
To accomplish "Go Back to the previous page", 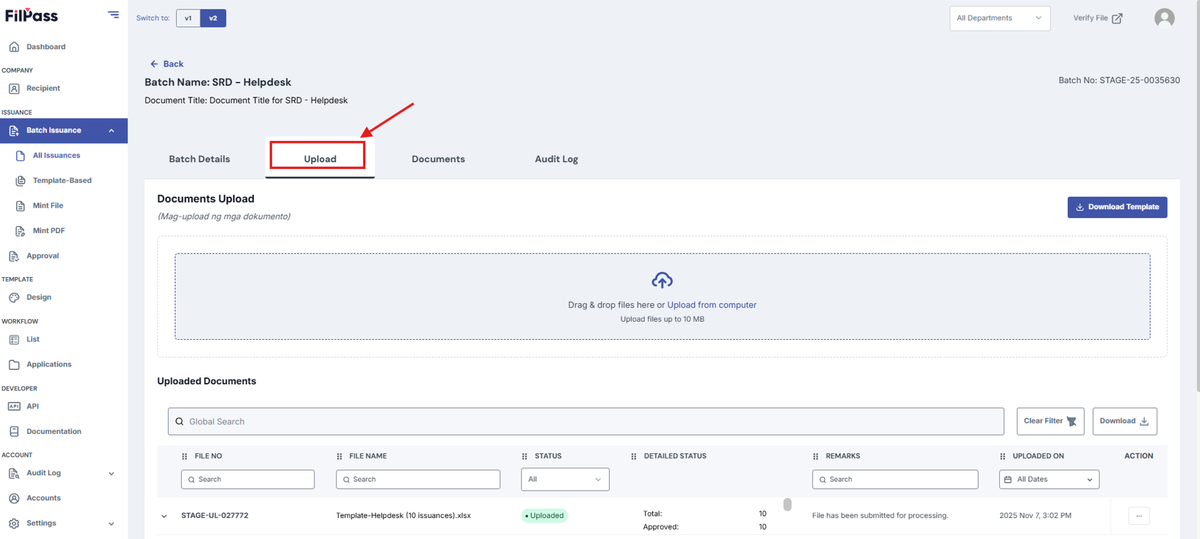I will 167,64.
